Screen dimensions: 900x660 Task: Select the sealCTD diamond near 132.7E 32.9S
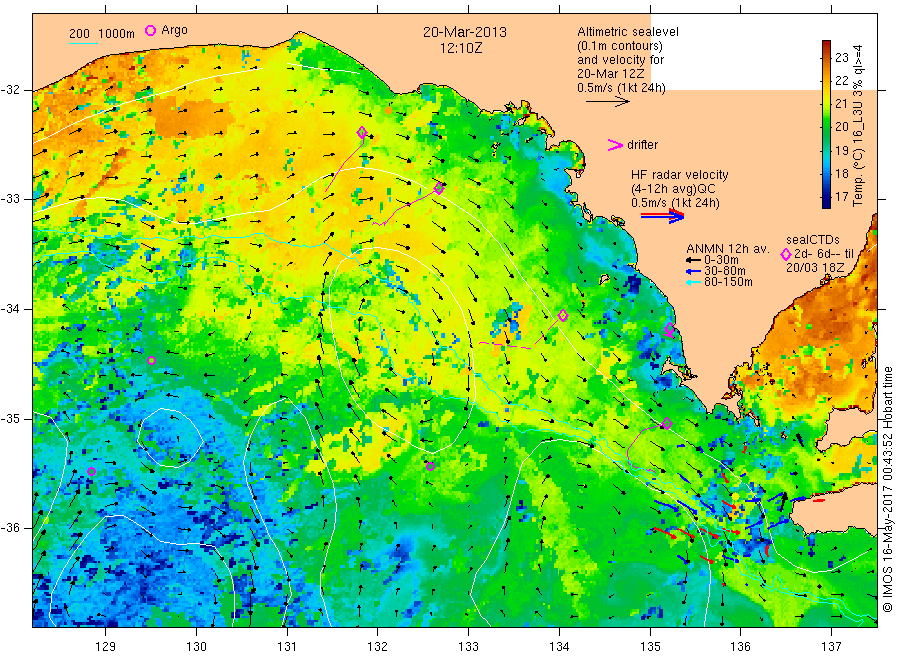(x=439, y=188)
